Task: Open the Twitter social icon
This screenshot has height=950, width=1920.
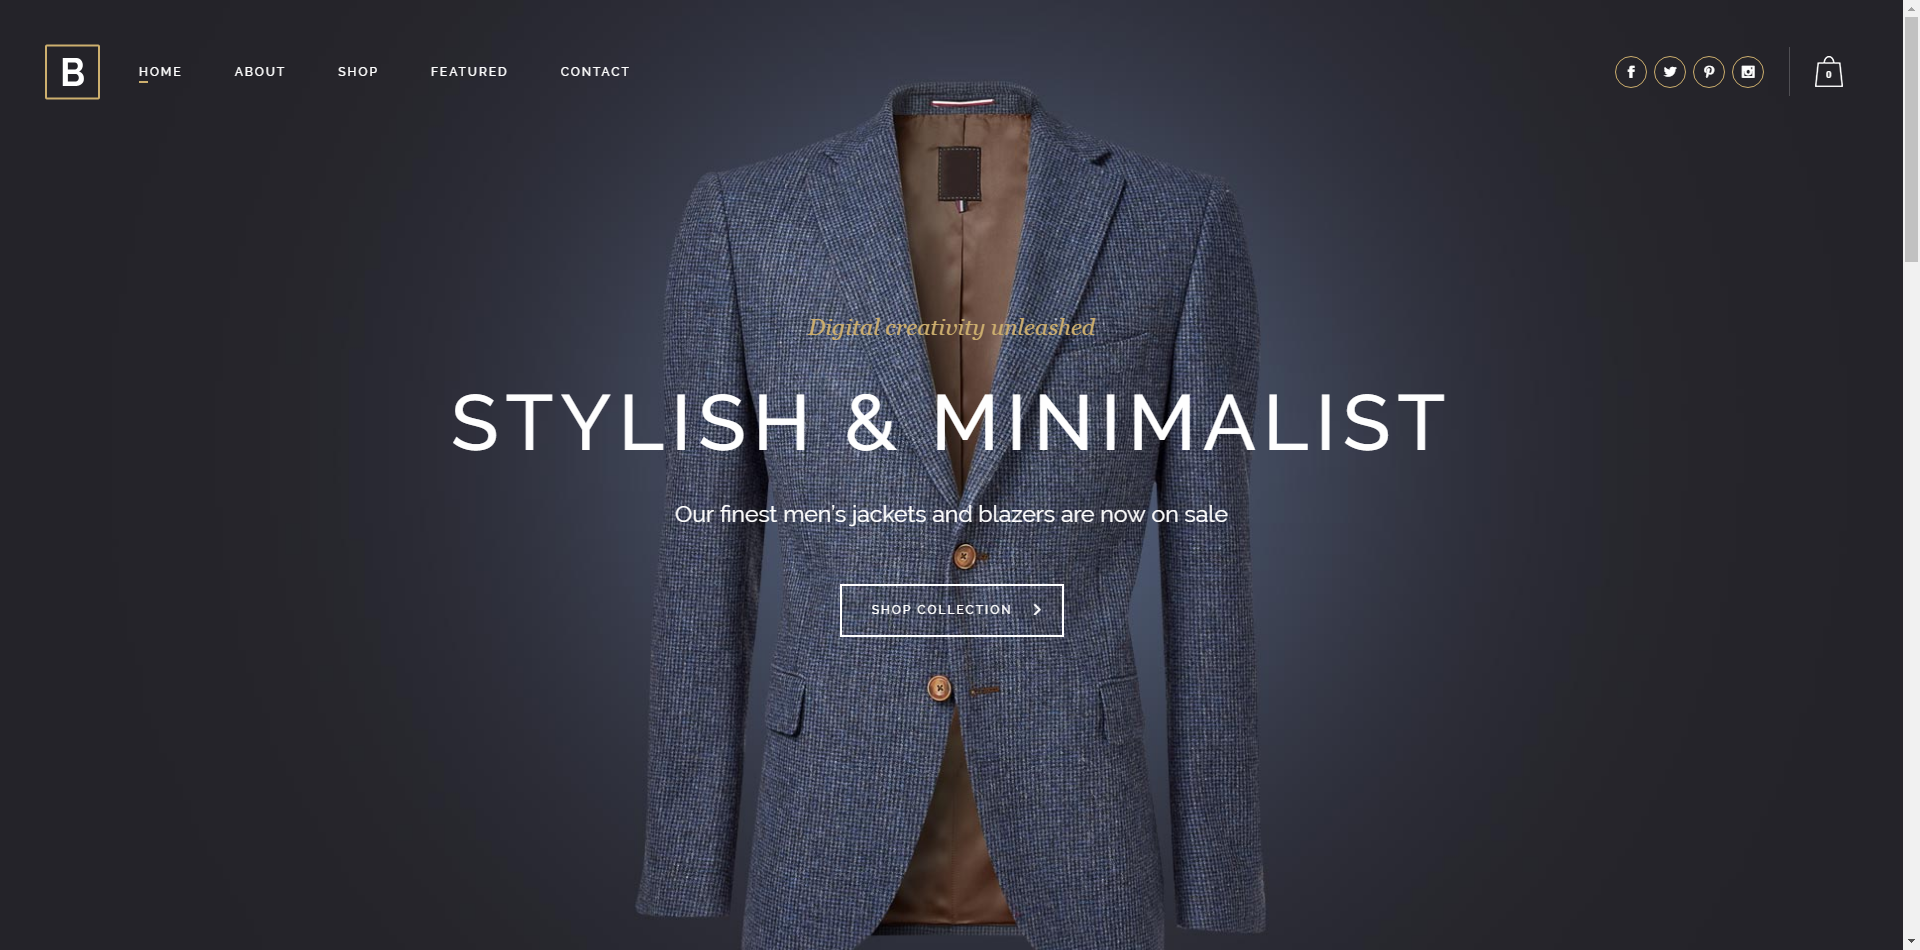Action: 1670,72
